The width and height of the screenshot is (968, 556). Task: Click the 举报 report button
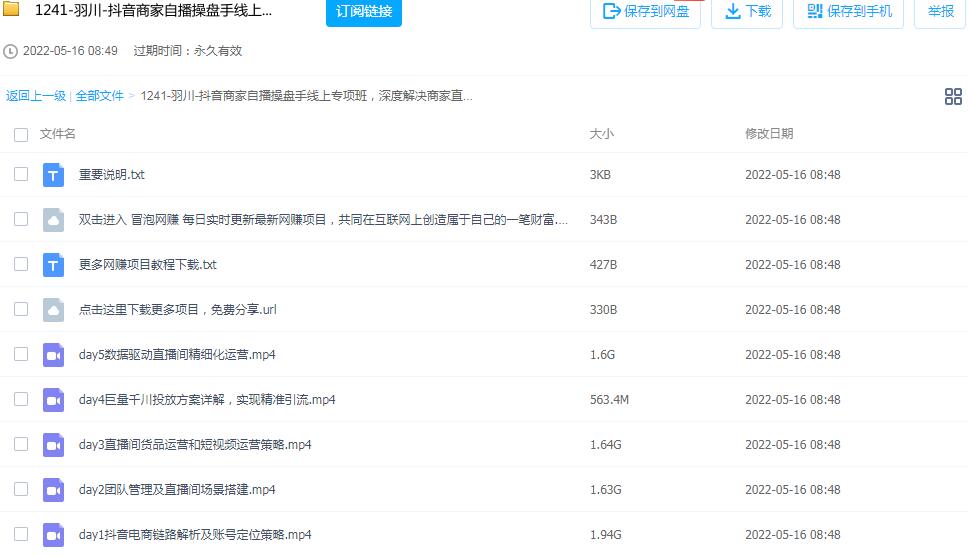(940, 12)
